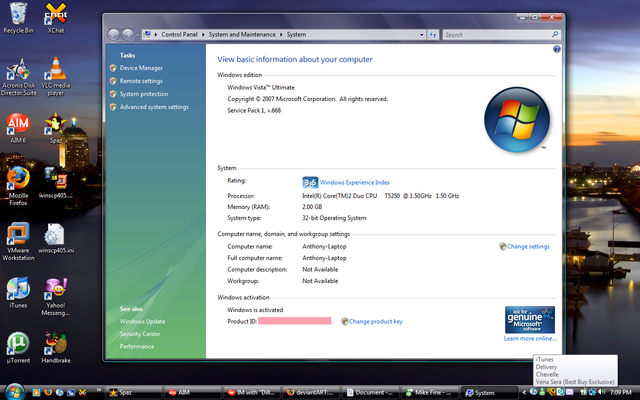The image size is (640, 400).
Task: Click the forward navigation arrow button
Action: tap(127, 35)
